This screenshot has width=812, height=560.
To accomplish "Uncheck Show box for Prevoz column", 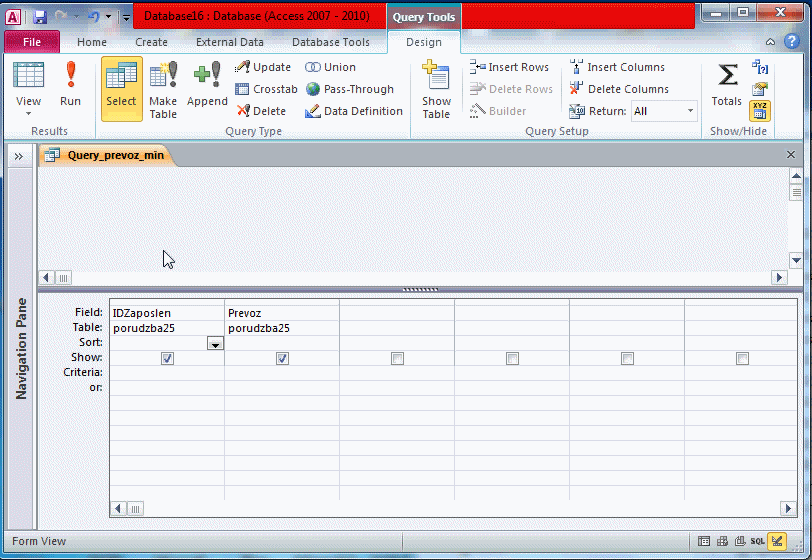I will point(282,358).
